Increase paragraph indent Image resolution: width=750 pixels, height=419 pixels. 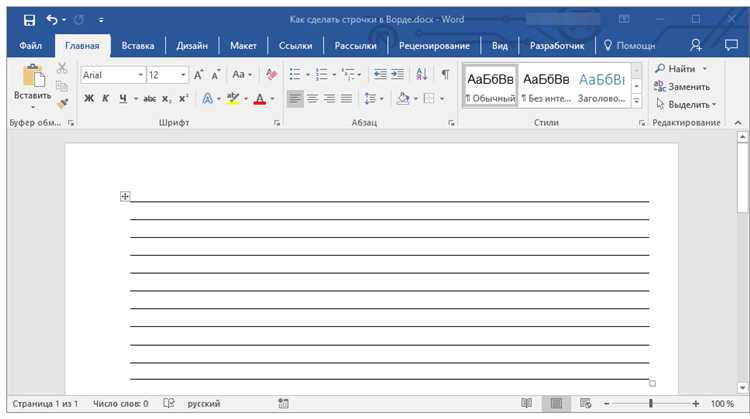397,74
